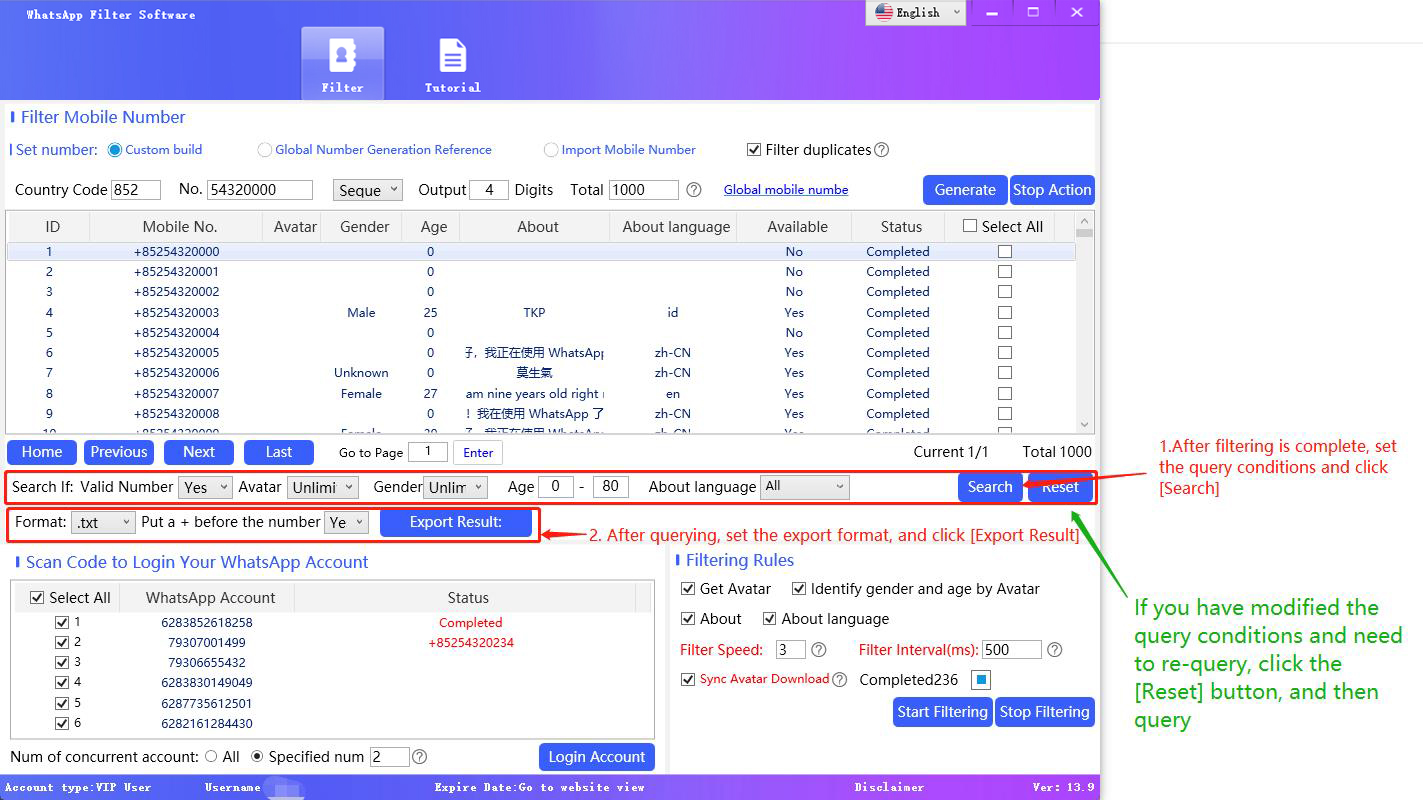
Task: Check the row for +85254320007
Action: [1005, 394]
